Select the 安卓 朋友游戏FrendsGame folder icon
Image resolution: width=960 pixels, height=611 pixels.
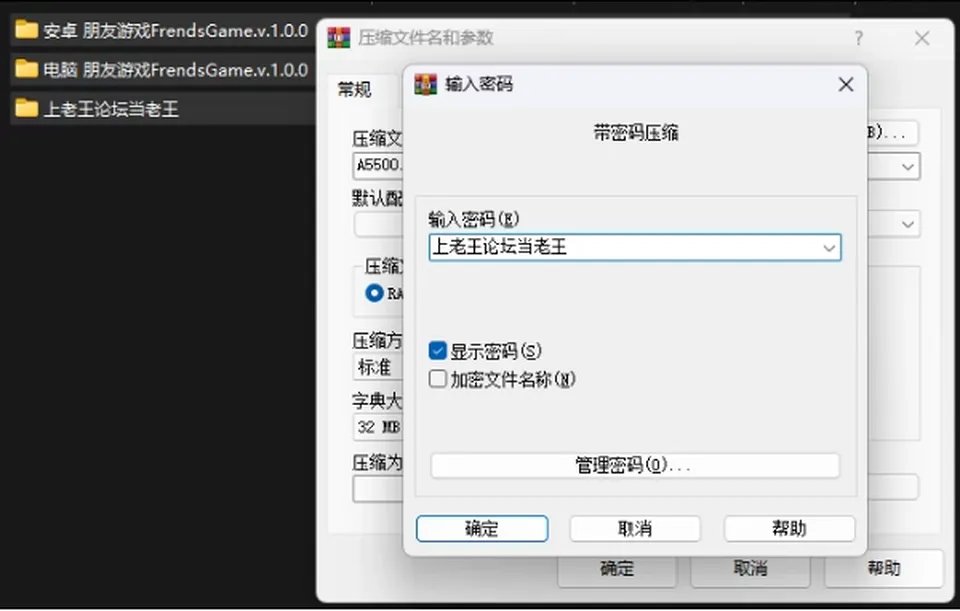(x=26, y=29)
